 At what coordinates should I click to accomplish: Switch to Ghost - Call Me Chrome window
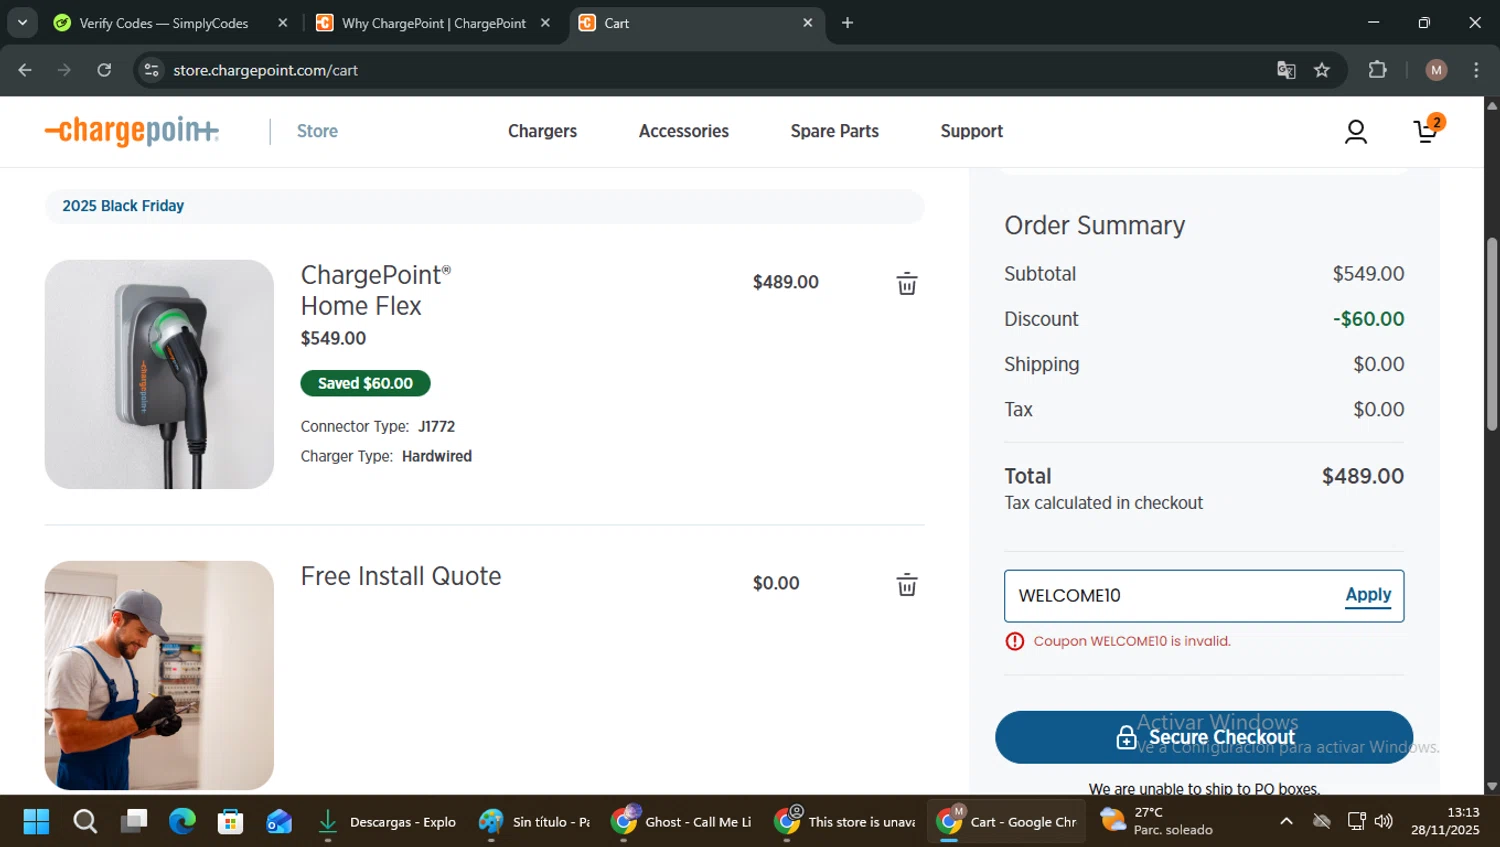click(682, 822)
